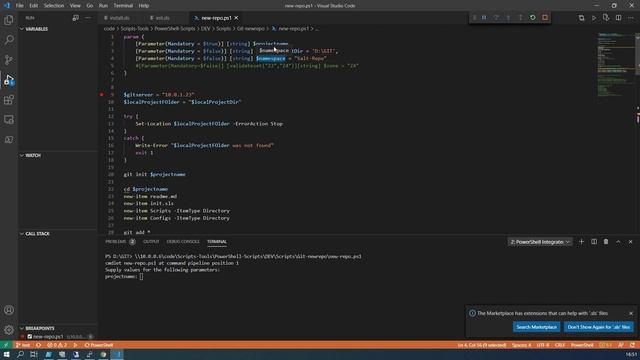Viewport: 640px width, 360px height.
Task: Click the PowerShell language mode status item
Action: click(582, 345)
